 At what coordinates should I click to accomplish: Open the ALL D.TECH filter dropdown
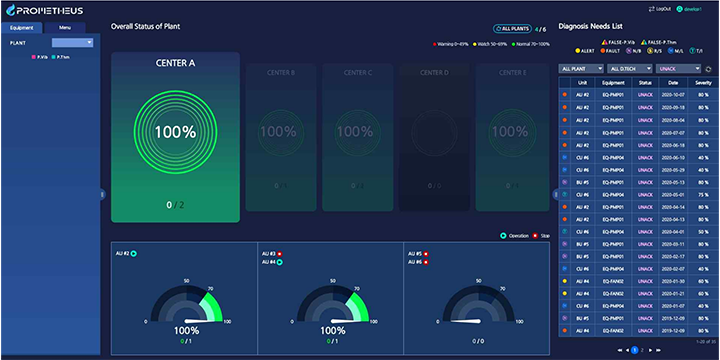[630, 69]
